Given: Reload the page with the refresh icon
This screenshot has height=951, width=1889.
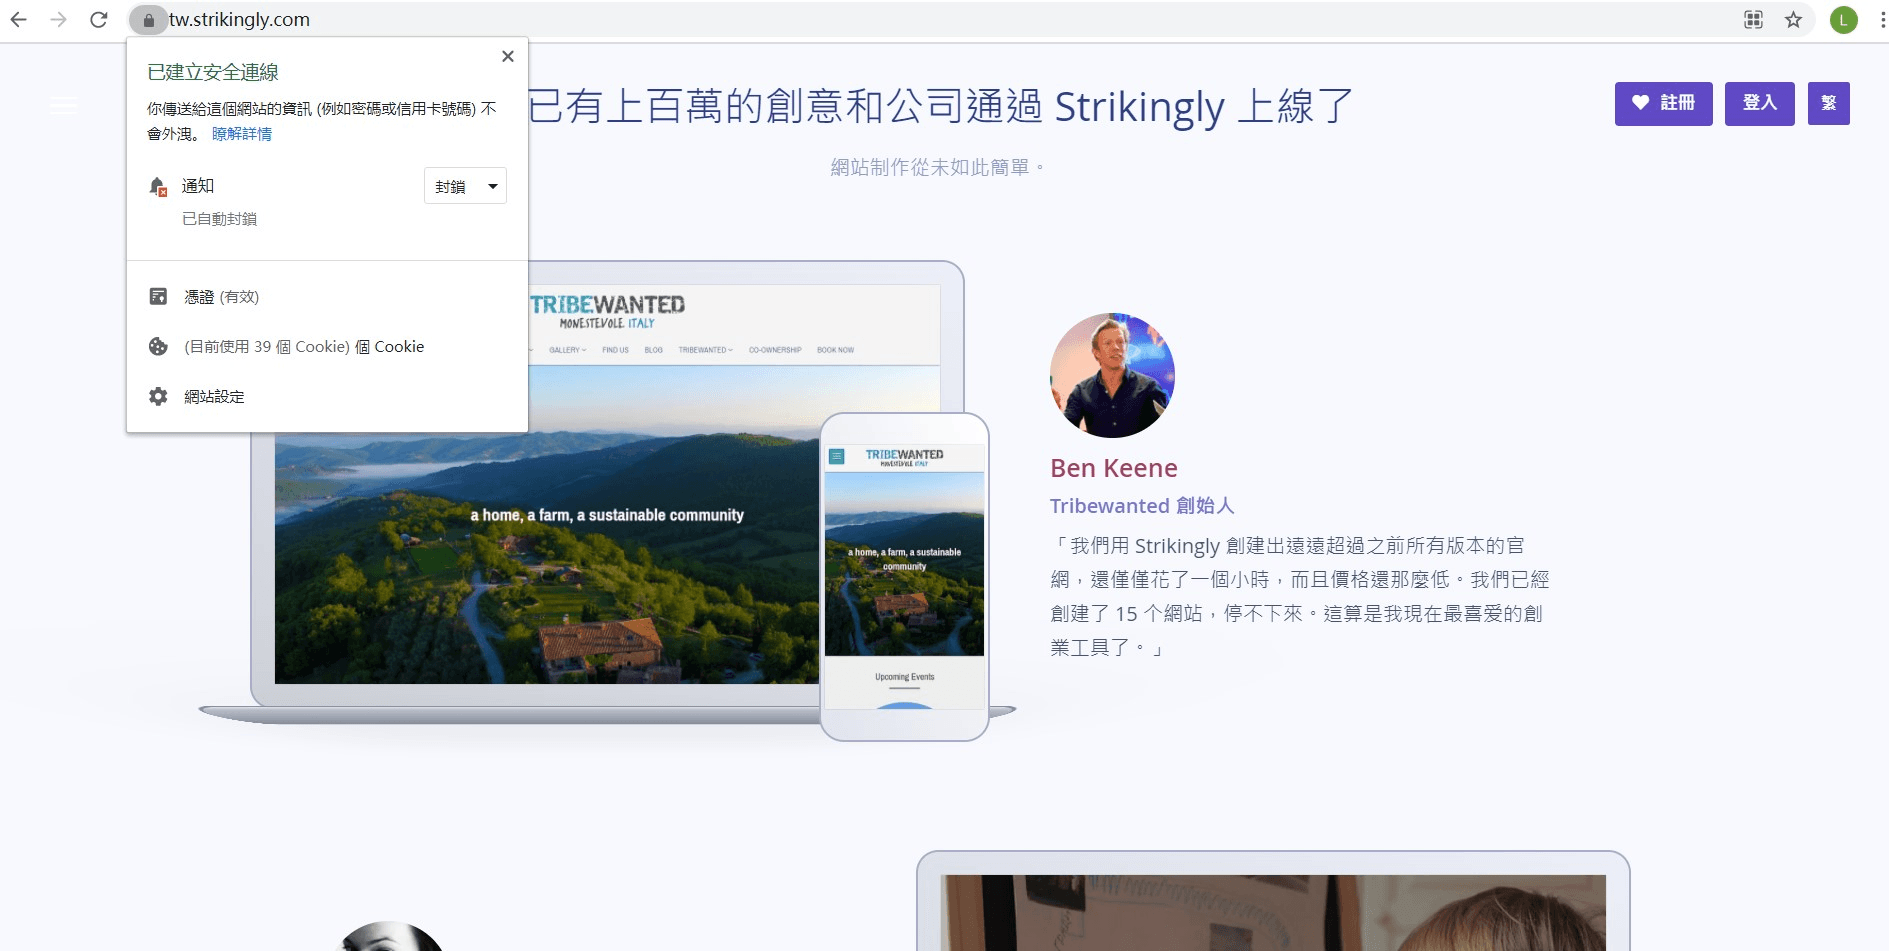Looking at the screenshot, I should pos(98,20).
